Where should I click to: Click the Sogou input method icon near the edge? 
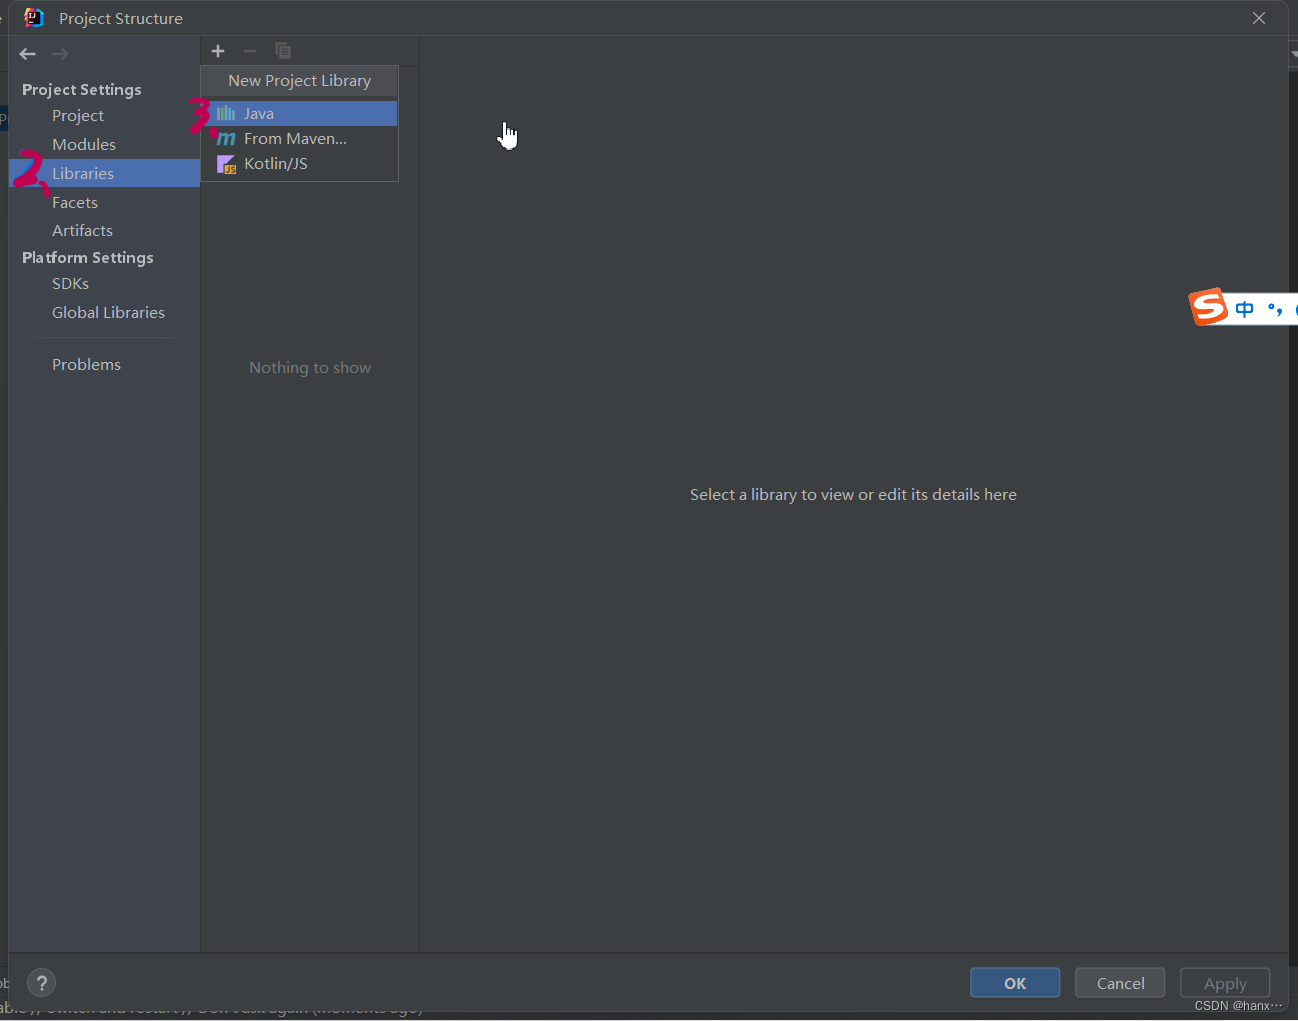coord(1208,308)
